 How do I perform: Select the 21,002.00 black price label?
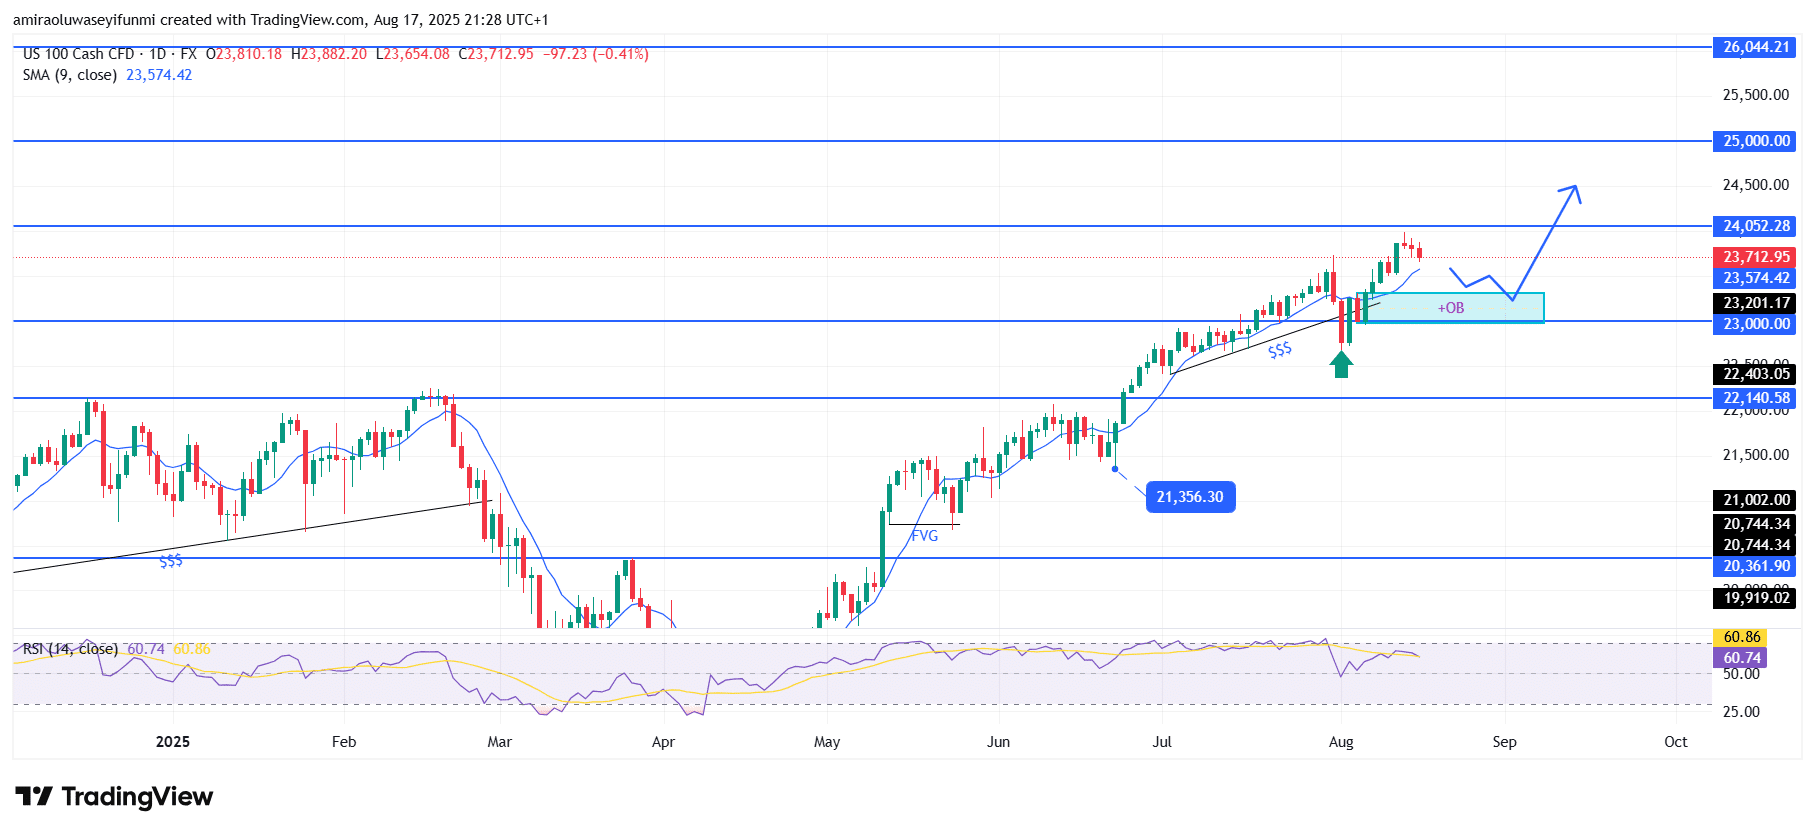click(x=1755, y=500)
